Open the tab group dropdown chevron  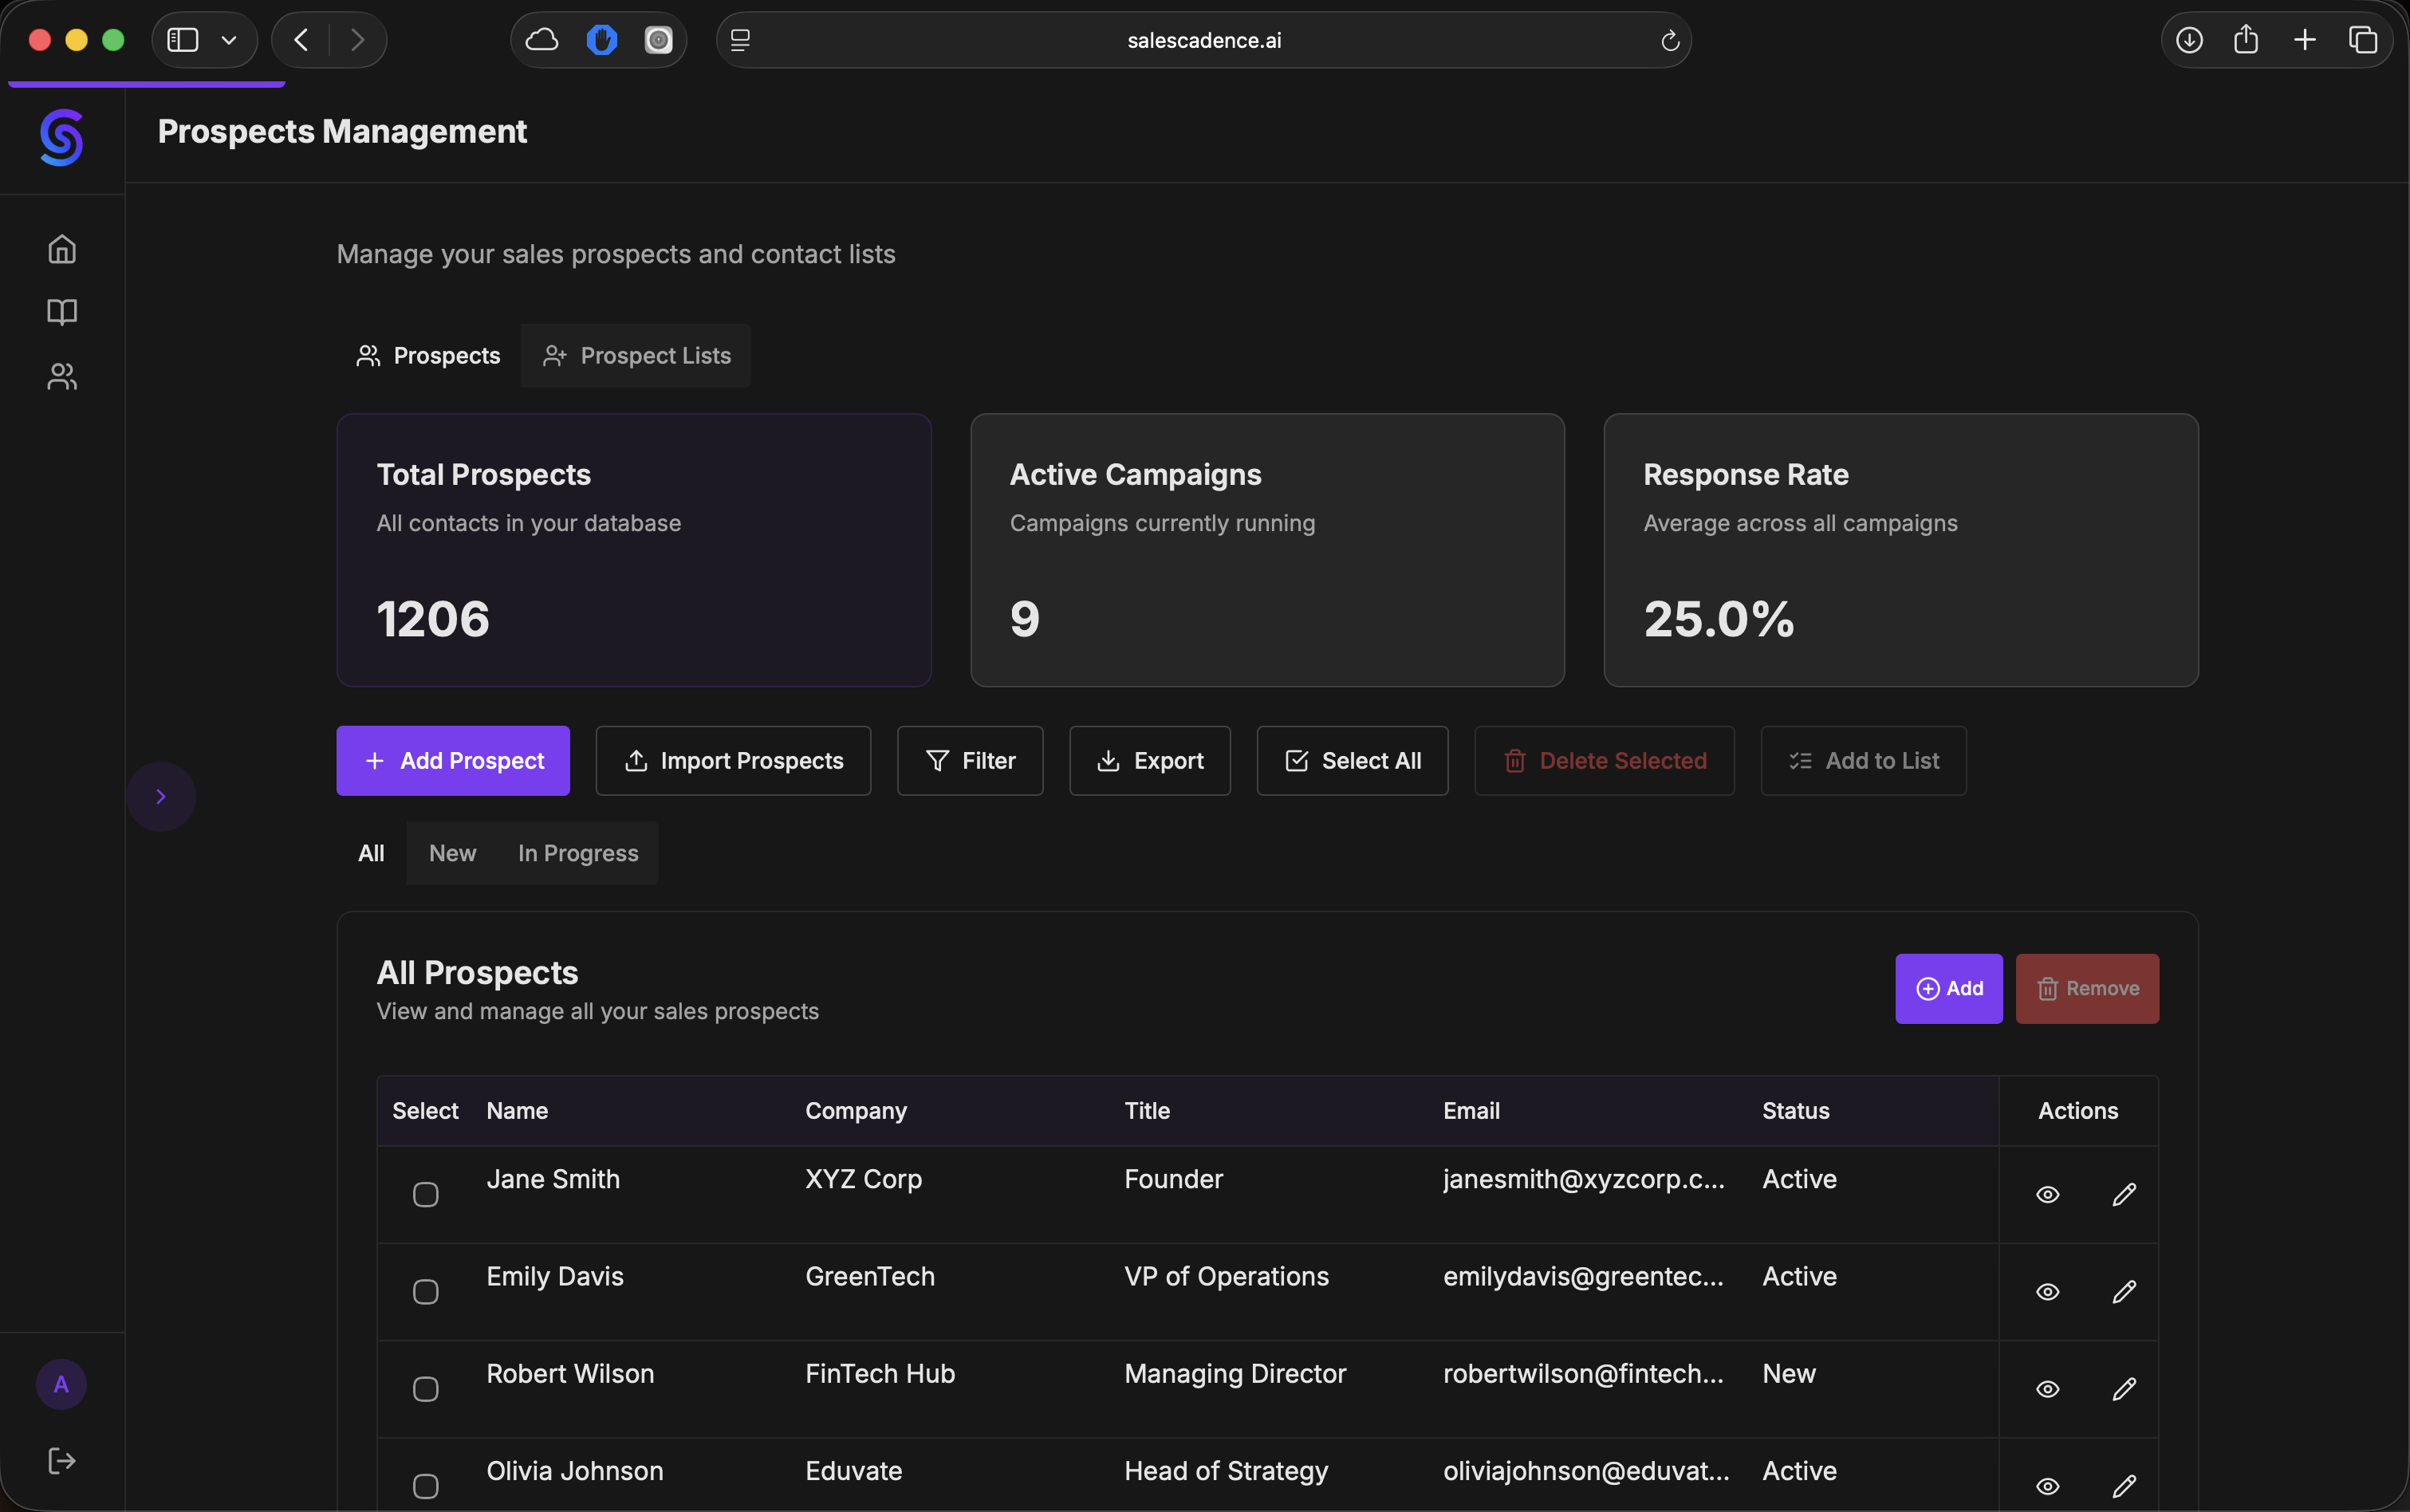[x=228, y=40]
